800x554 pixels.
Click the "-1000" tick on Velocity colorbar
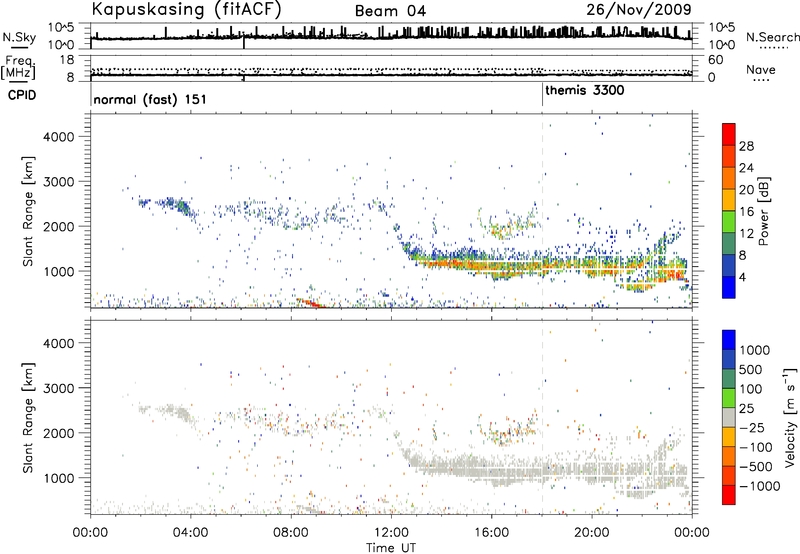click(759, 486)
